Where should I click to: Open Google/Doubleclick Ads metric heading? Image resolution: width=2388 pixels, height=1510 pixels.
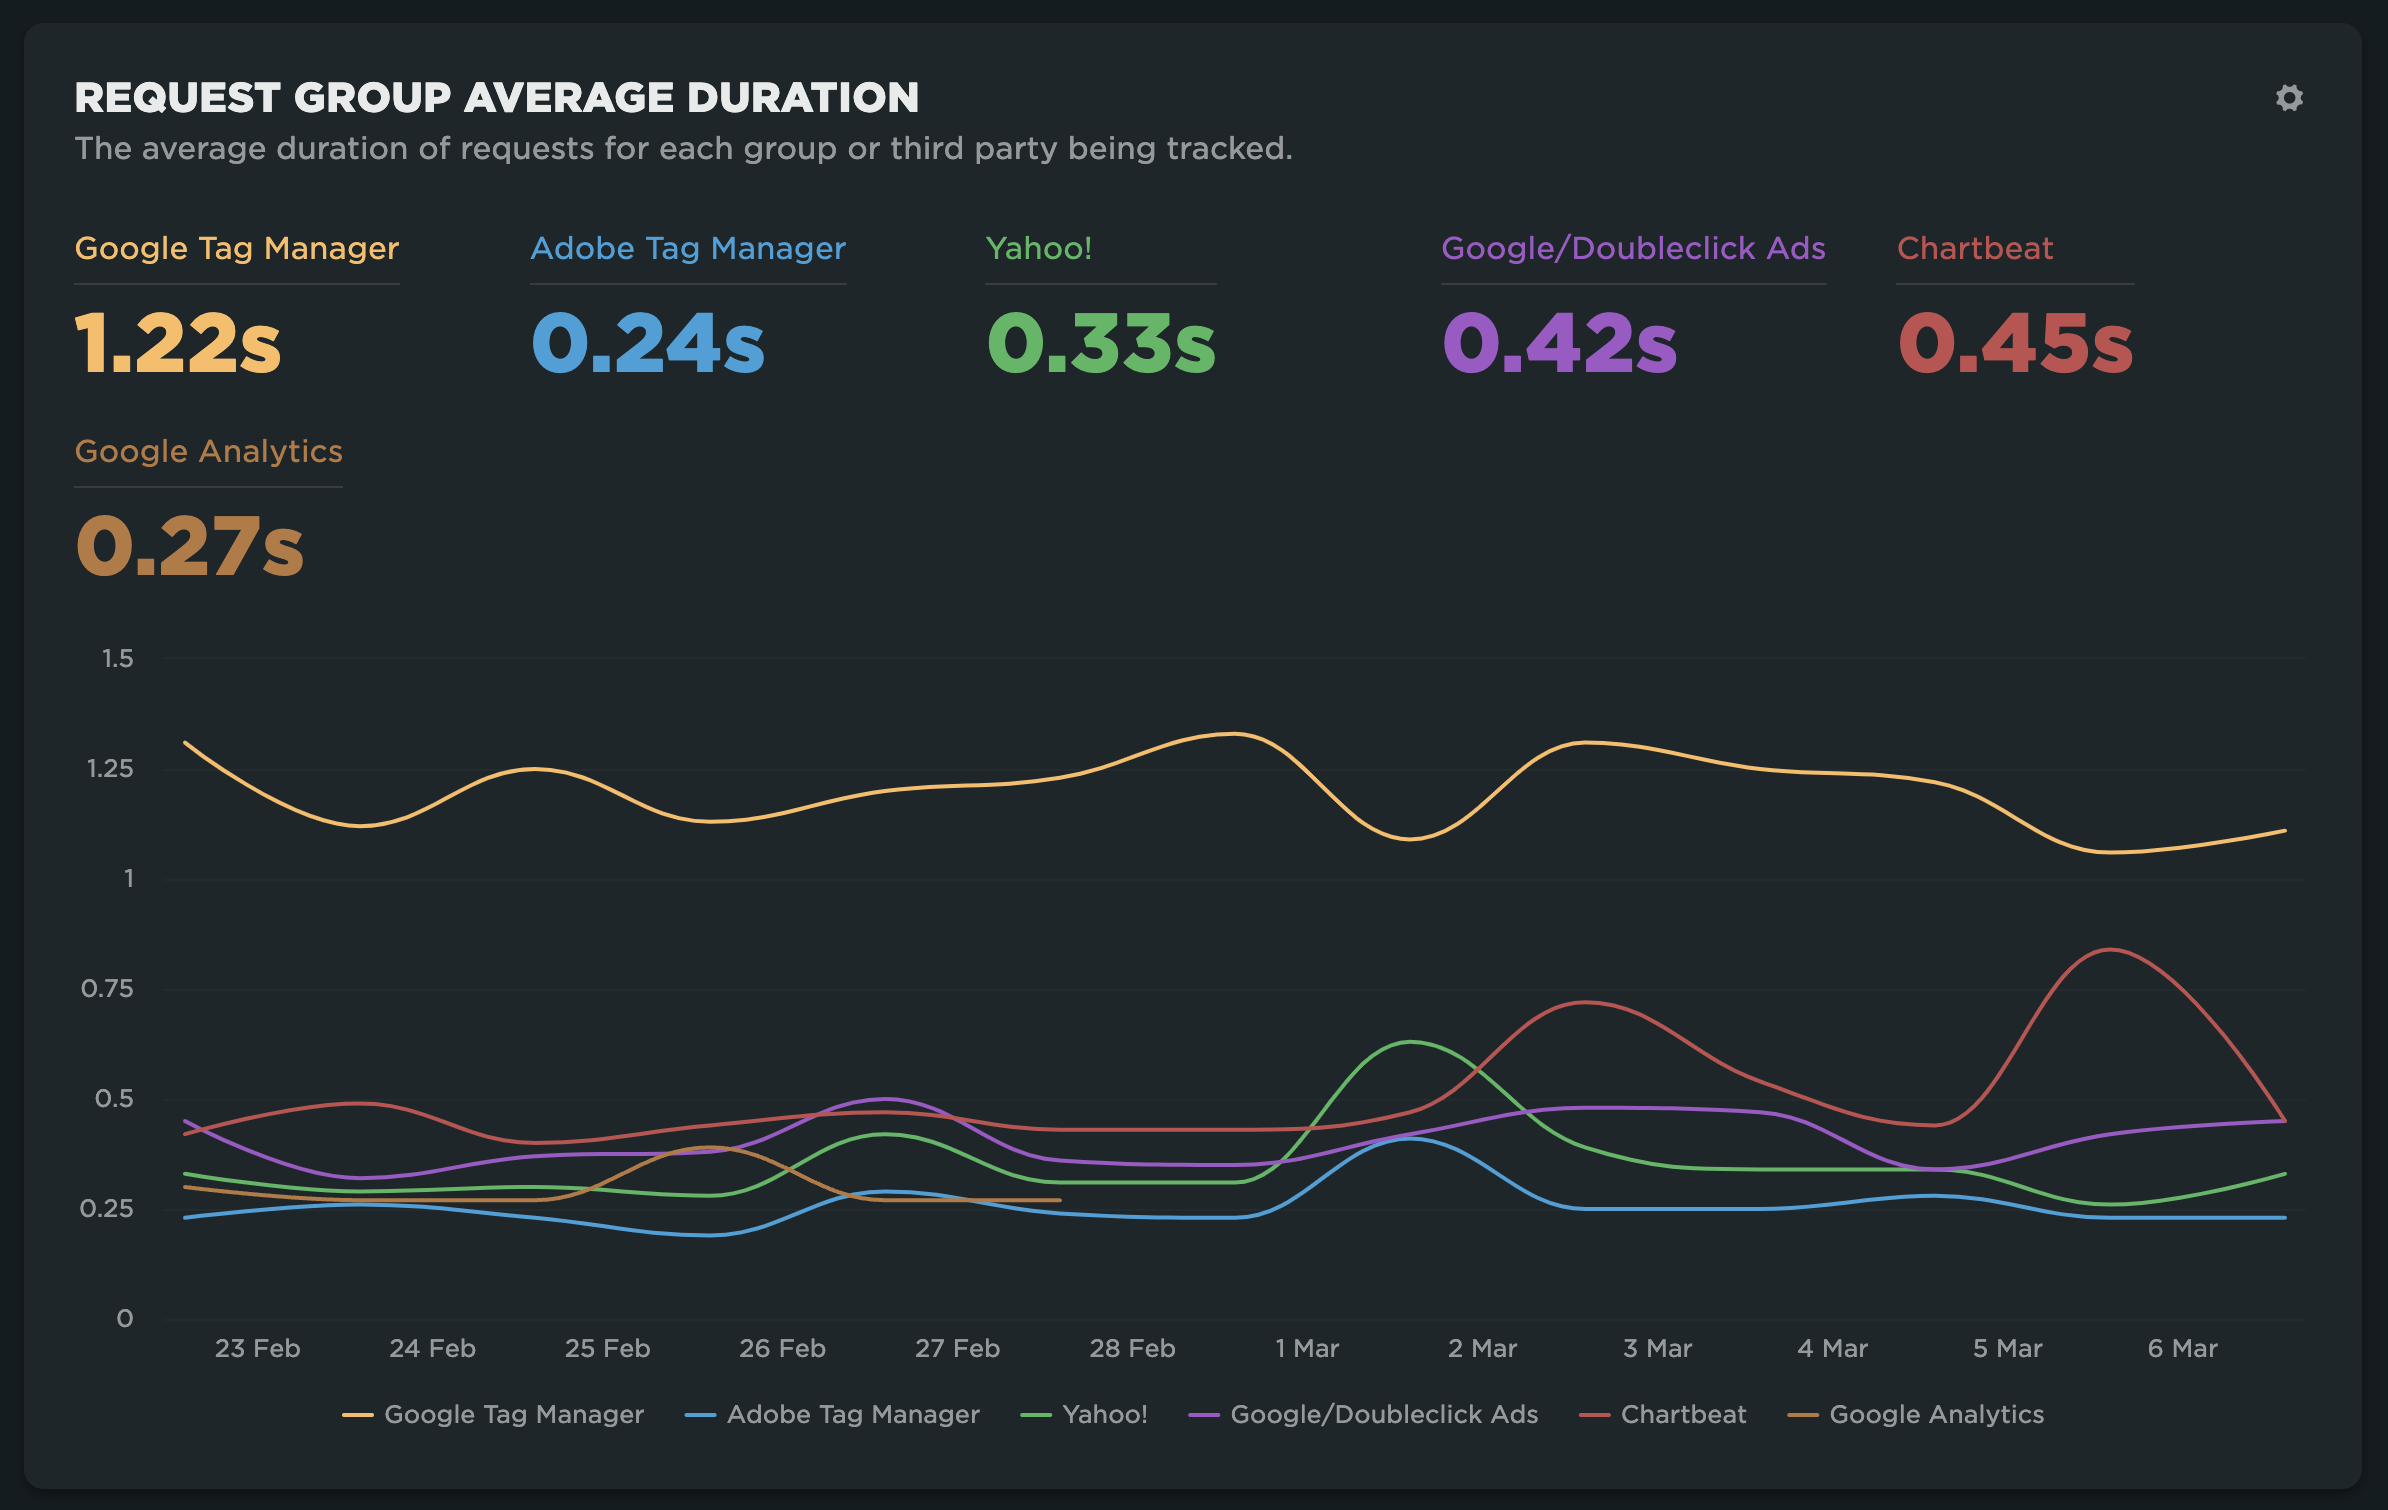[1633, 248]
